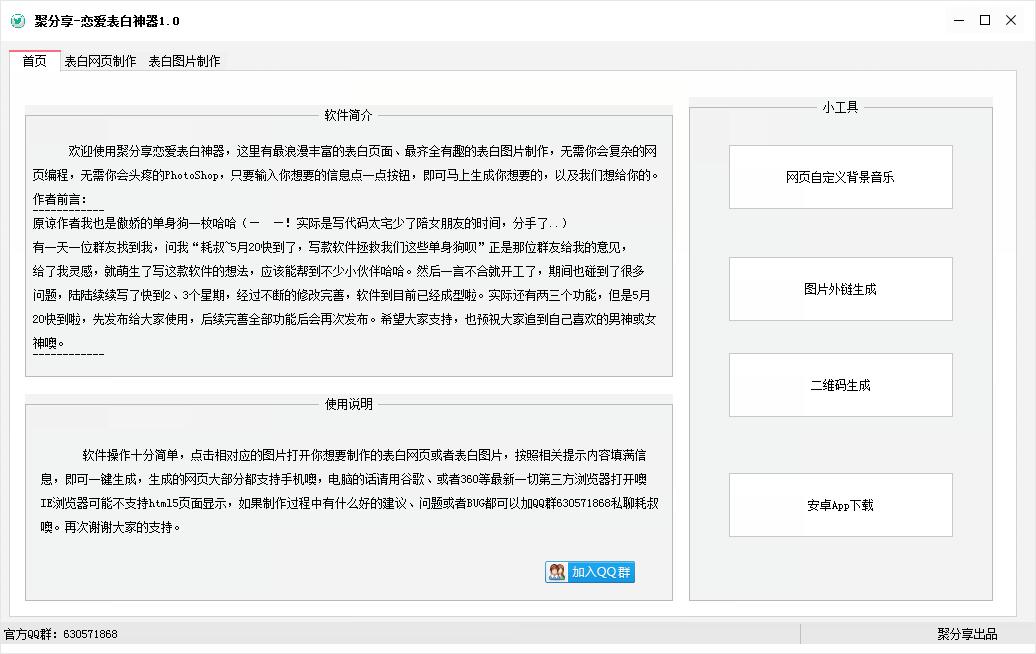
Task: Select the 首页 tab
Action: (34, 60)
